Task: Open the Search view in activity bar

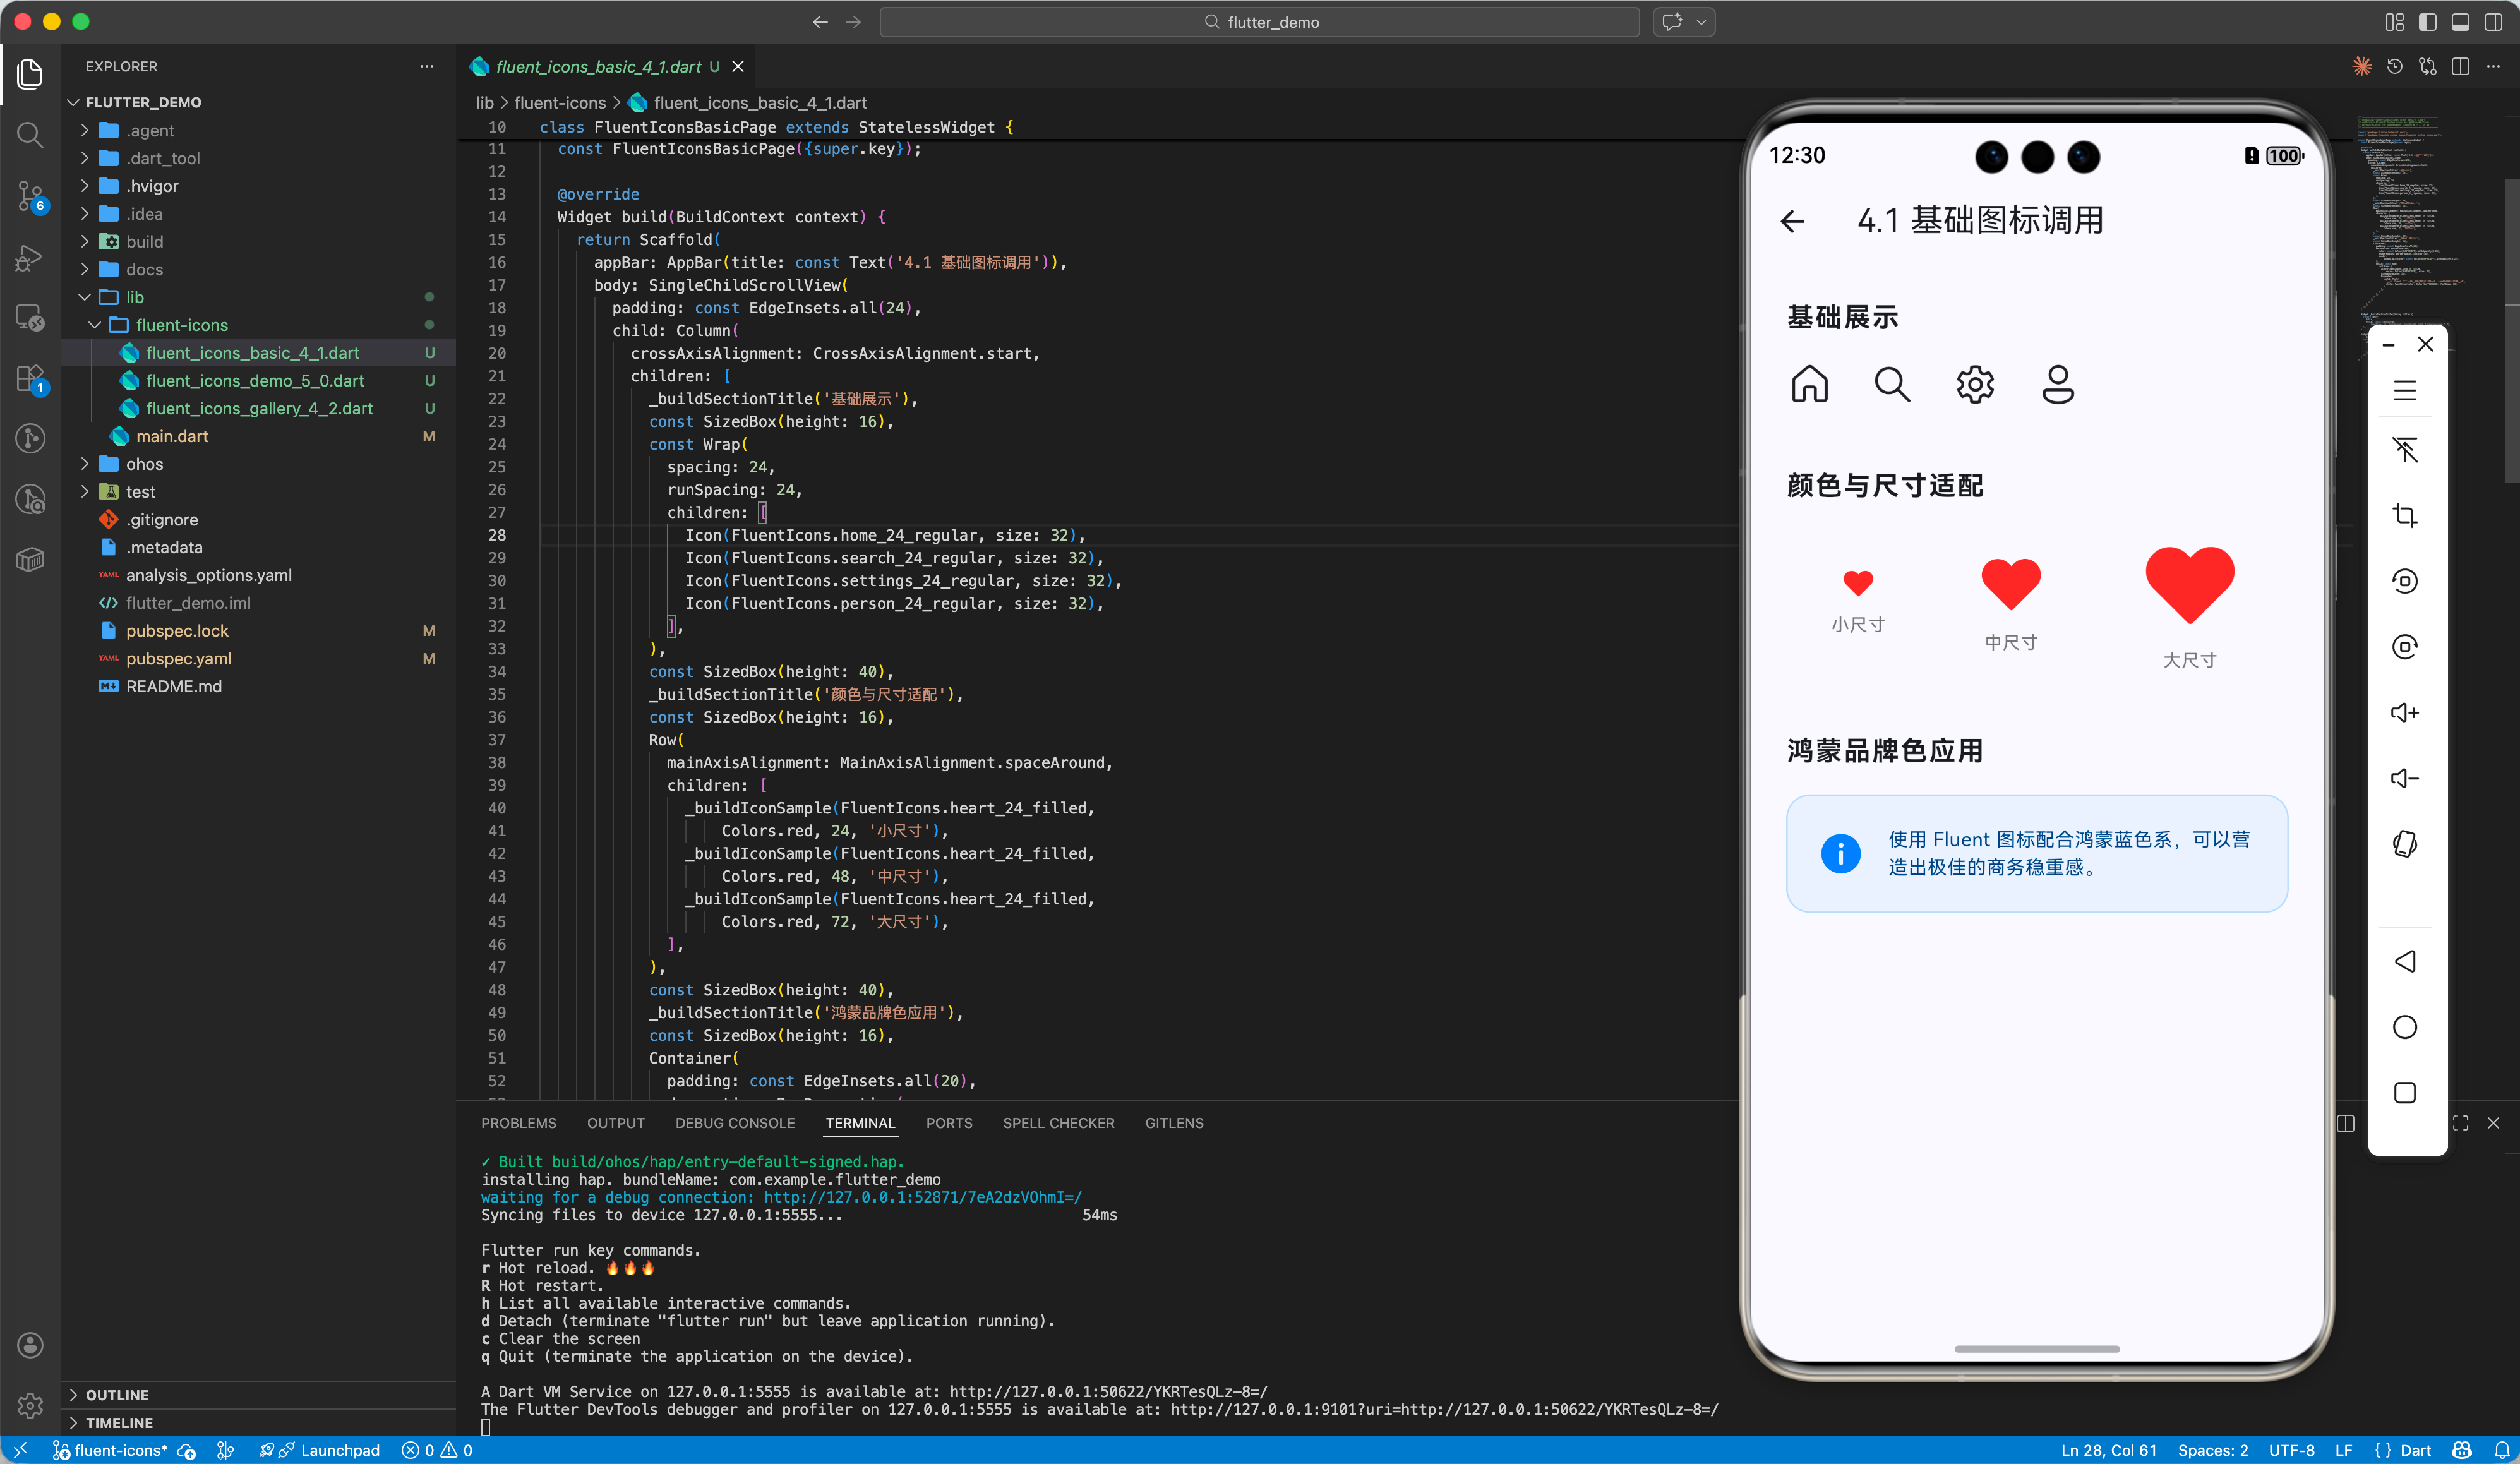Action: coord(30,134)
